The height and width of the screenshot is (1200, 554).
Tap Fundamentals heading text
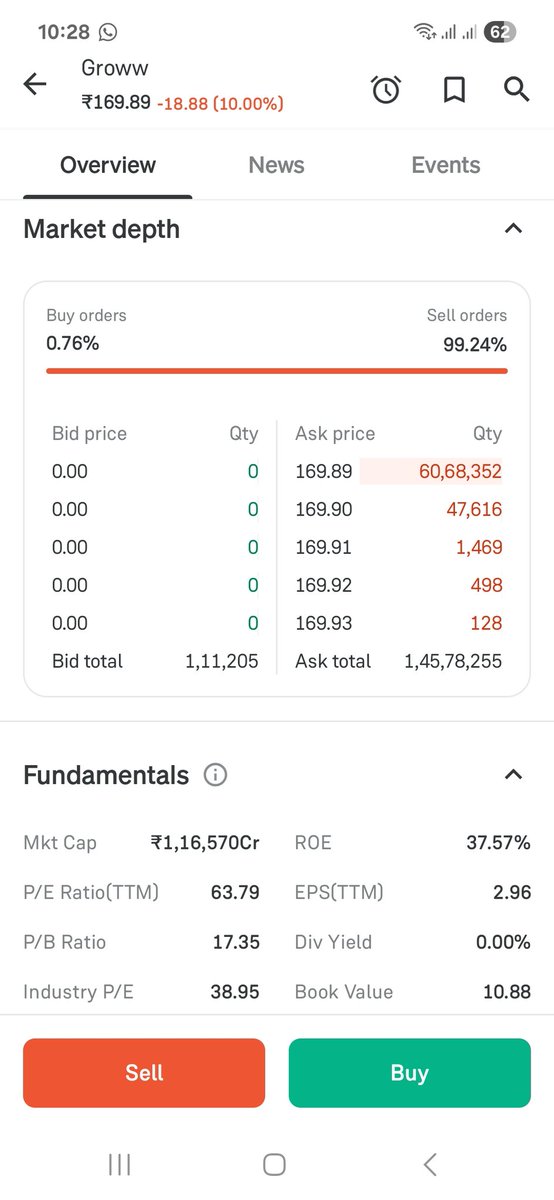point(106,775)
